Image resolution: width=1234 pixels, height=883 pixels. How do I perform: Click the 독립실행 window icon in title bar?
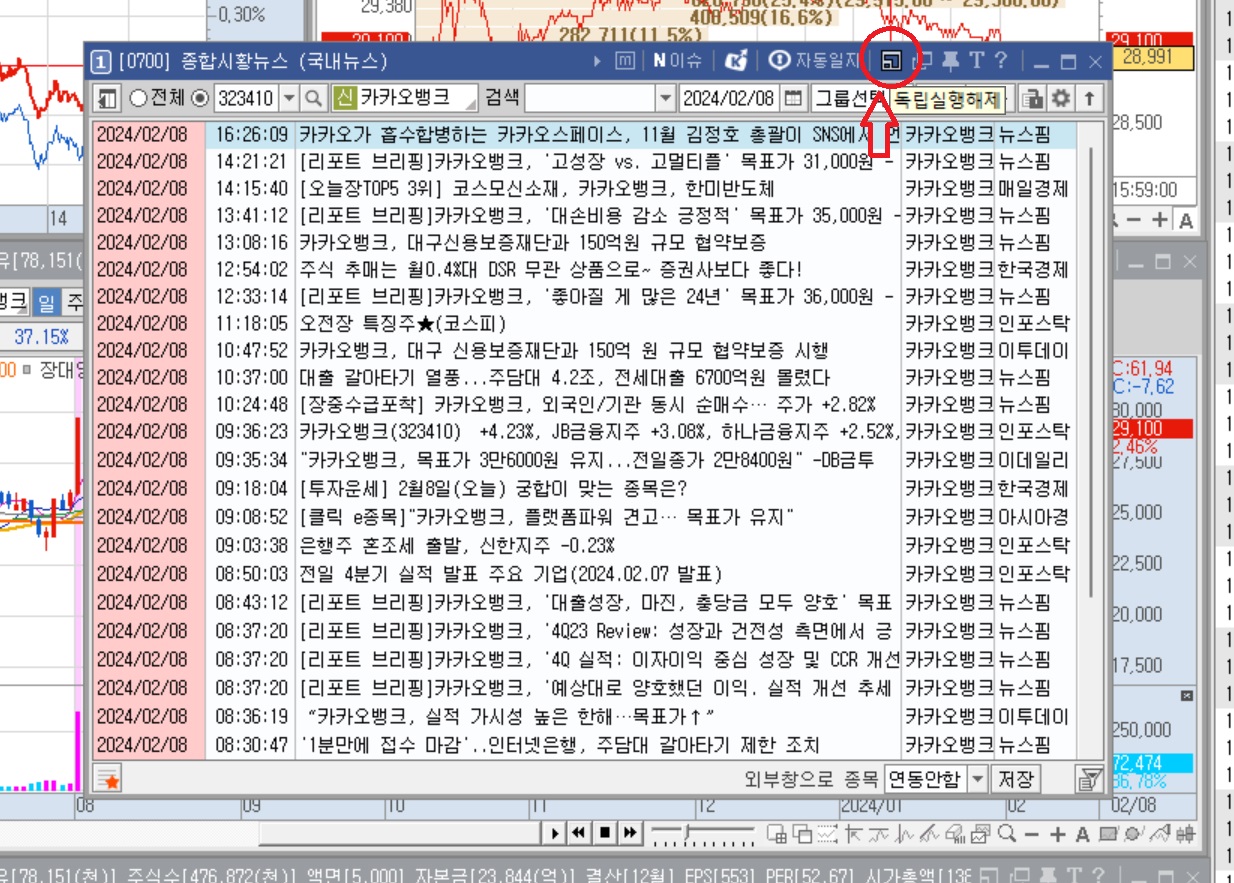click(891, 62)
